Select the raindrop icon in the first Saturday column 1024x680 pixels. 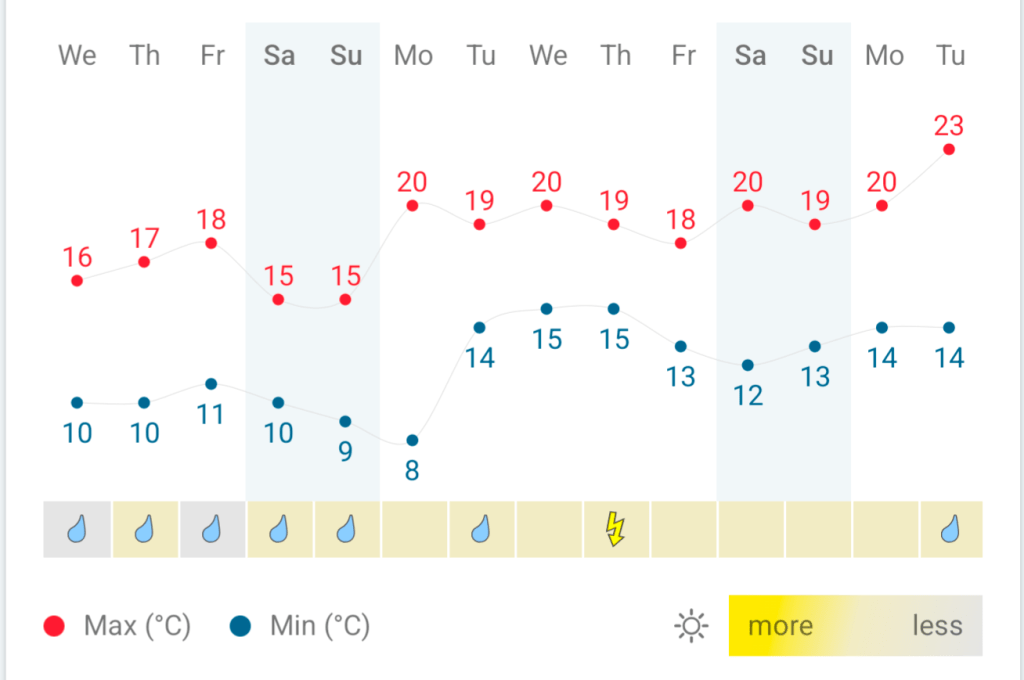[279, 529]
